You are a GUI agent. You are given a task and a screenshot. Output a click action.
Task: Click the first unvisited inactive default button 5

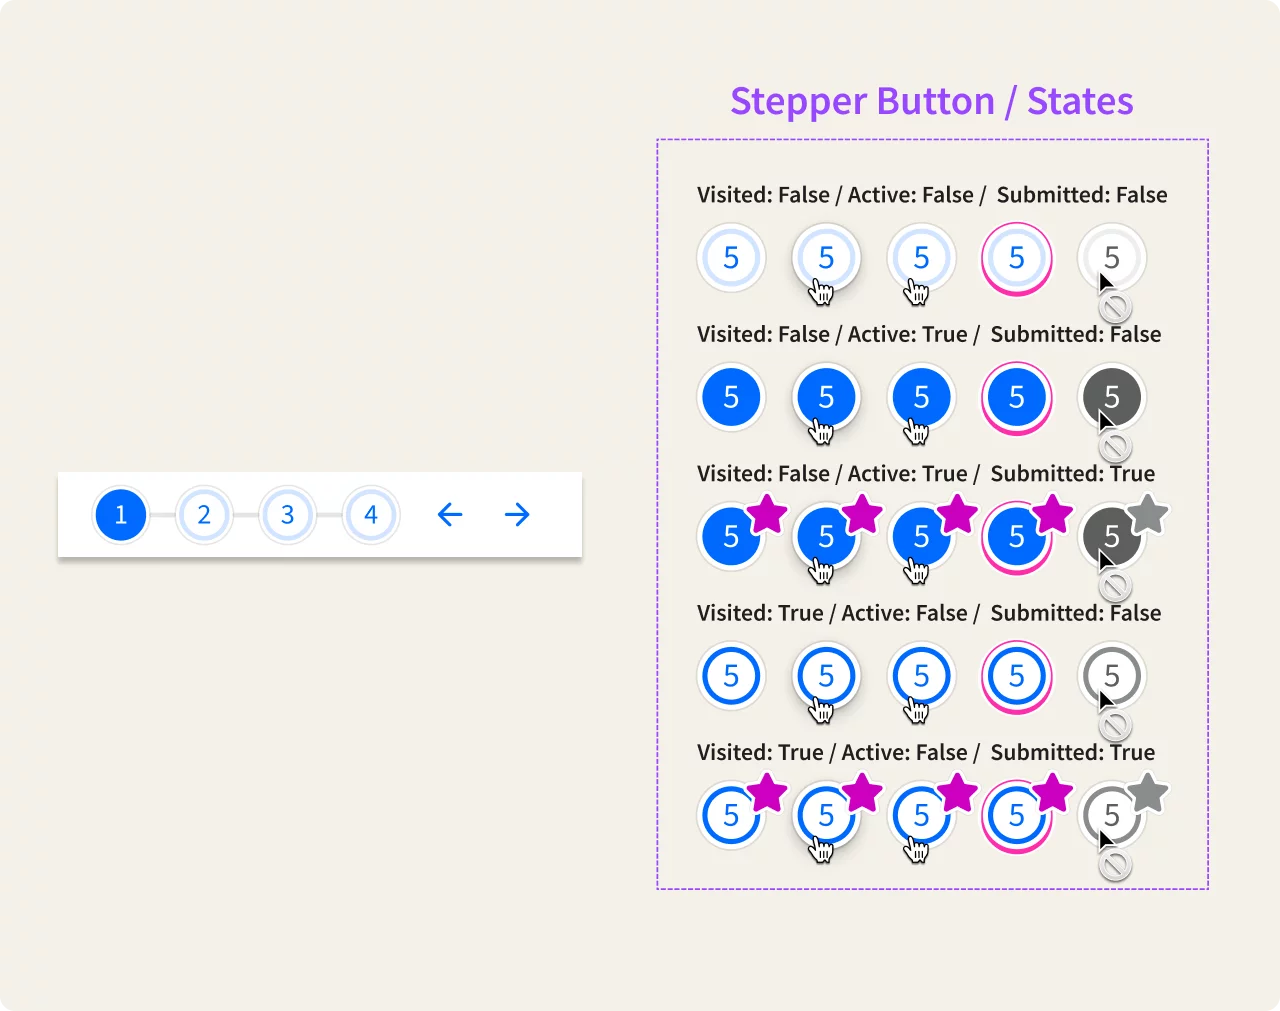pyautogui.click(x=731, y=258)
